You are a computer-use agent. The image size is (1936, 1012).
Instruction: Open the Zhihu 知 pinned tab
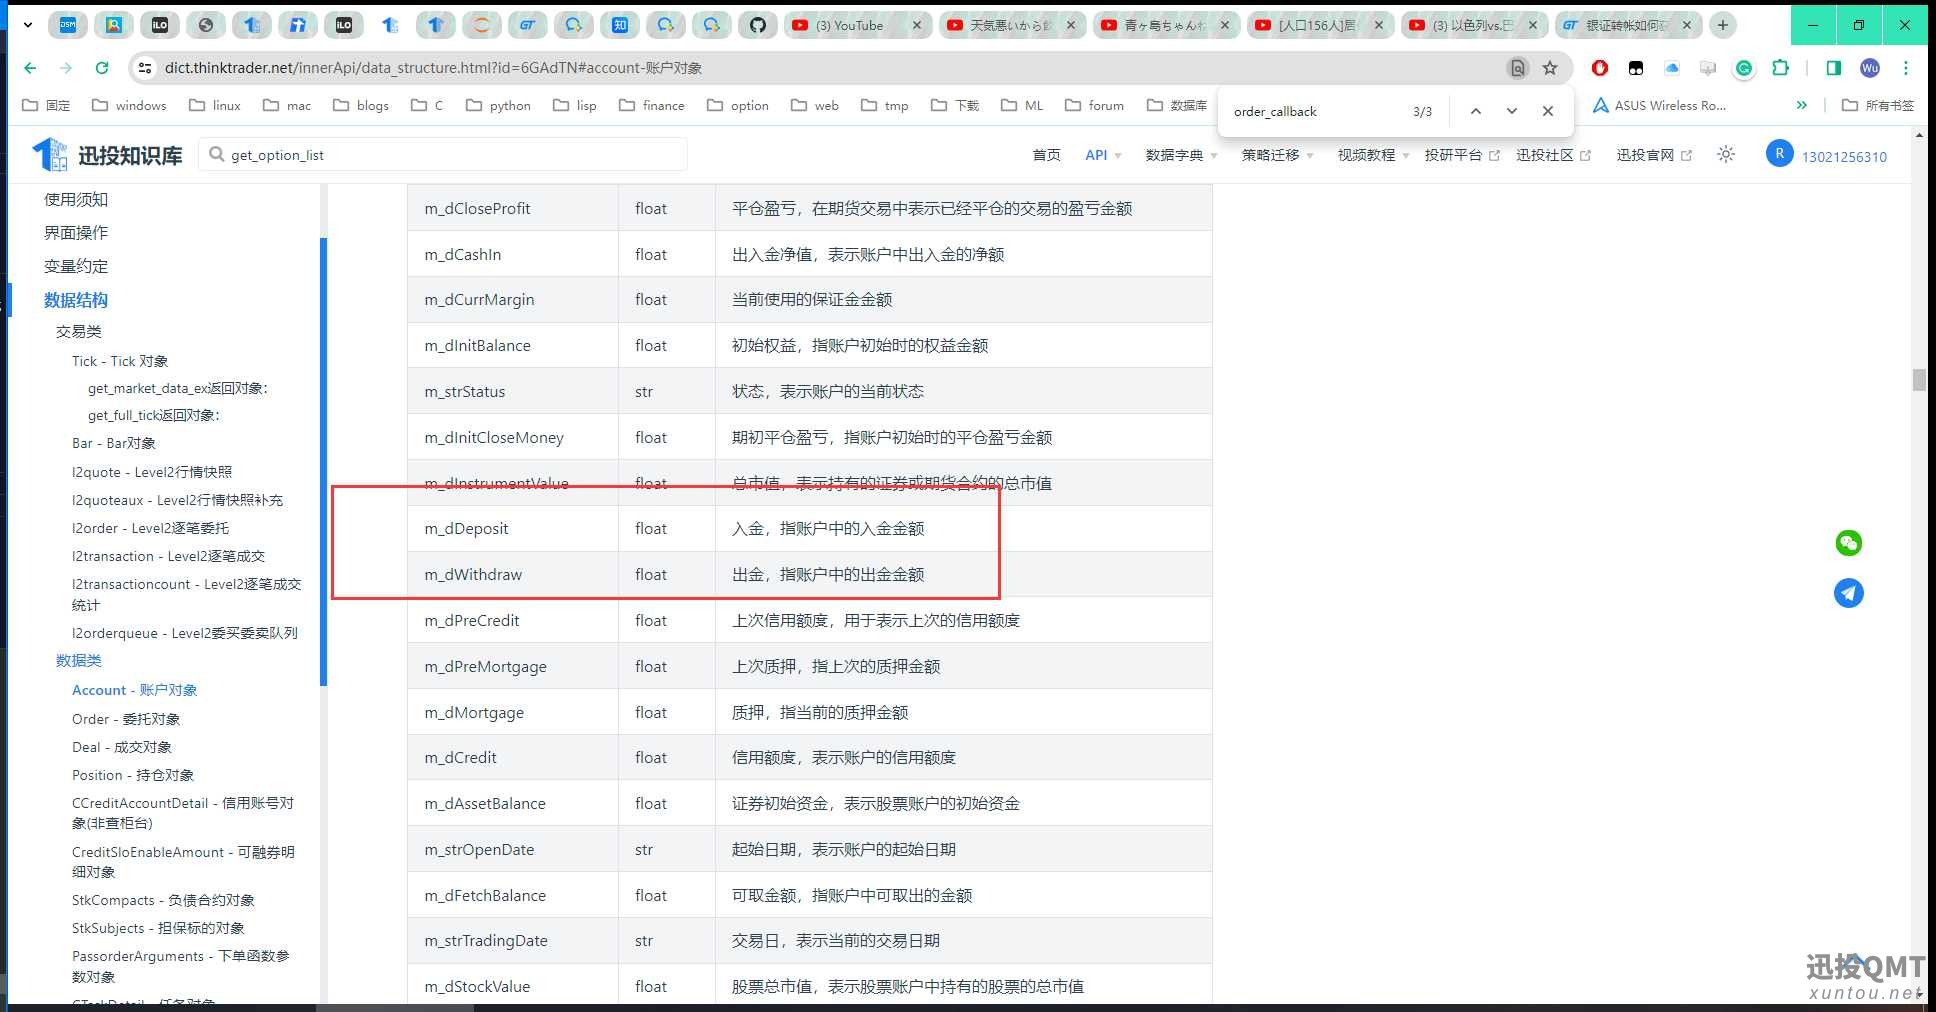[620, 25]
